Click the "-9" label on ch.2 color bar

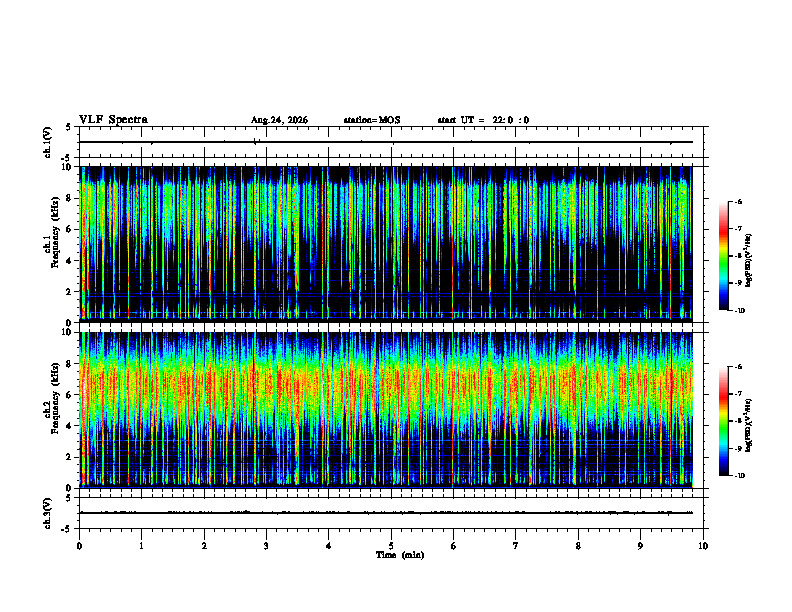pyautogui.click(x=738, y=448)
